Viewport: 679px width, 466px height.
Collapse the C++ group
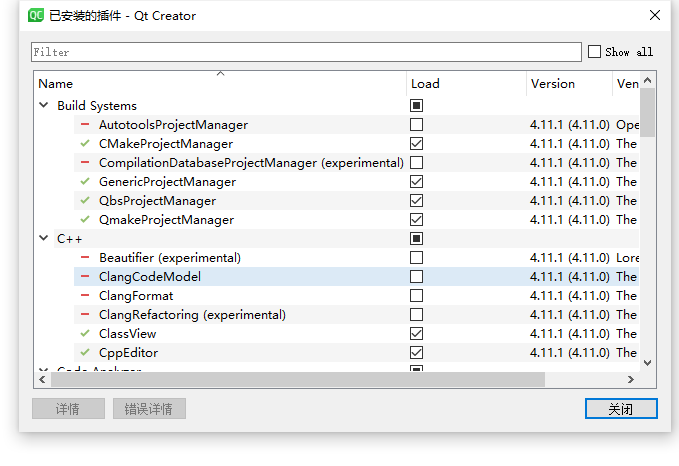coord(43,238)
